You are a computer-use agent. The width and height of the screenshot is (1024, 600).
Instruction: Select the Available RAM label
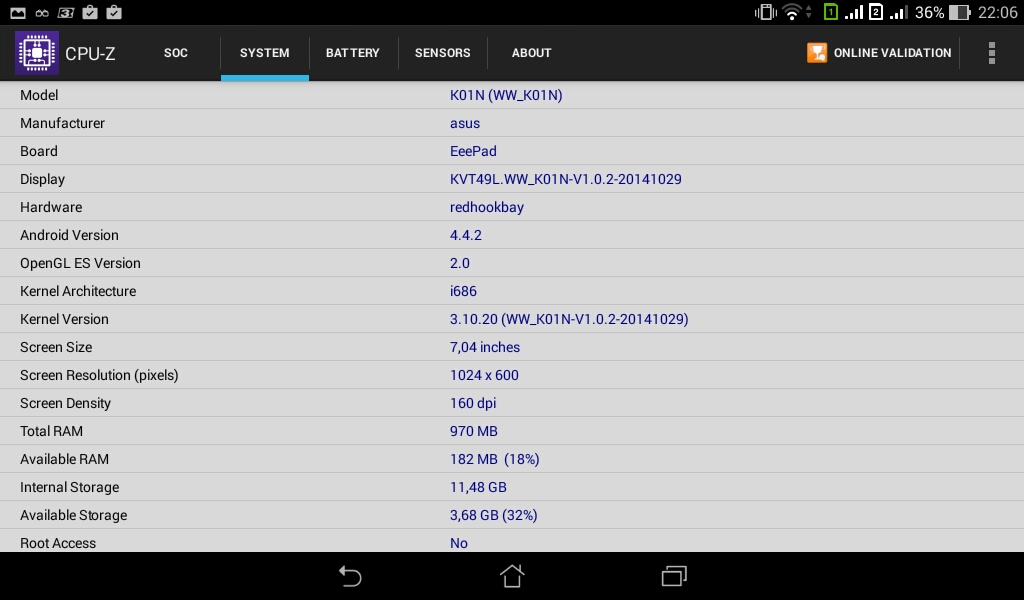(x=65, y=460)
